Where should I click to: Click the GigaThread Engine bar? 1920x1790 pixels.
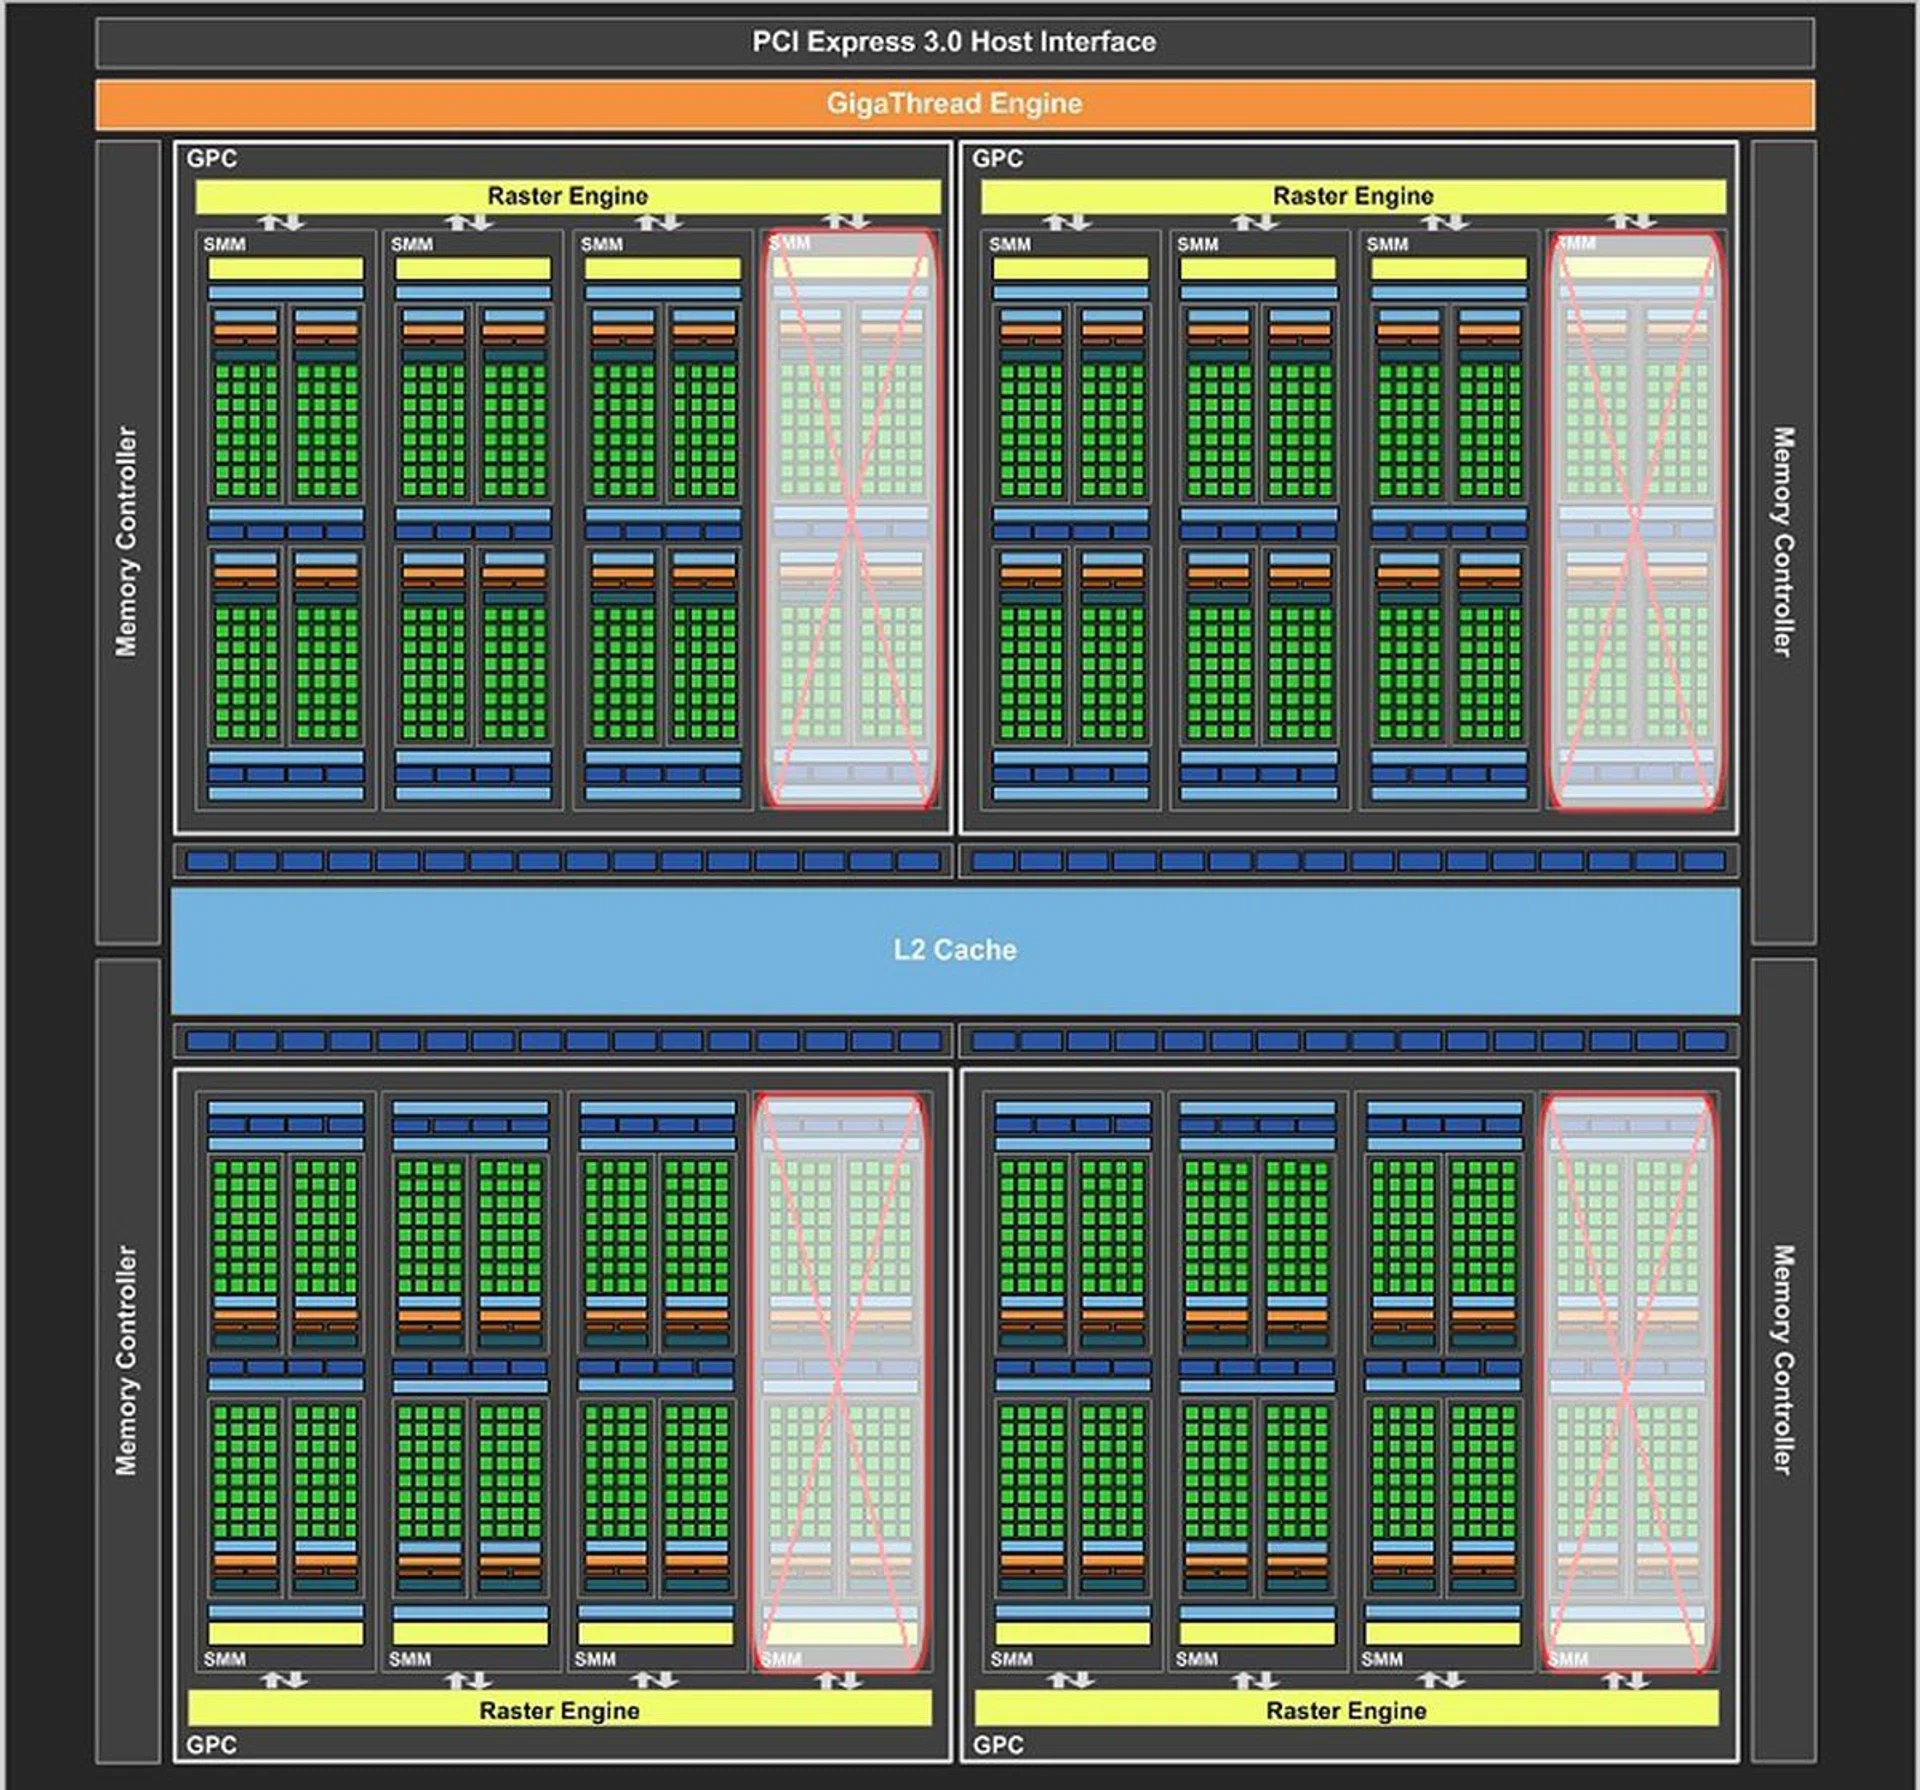click(955, 103)
